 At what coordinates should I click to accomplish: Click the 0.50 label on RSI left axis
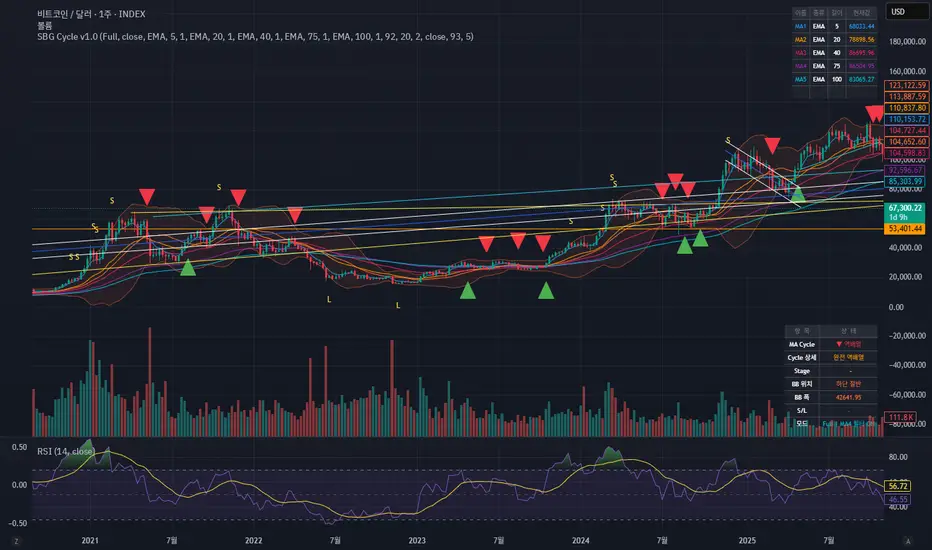[20, 447]
